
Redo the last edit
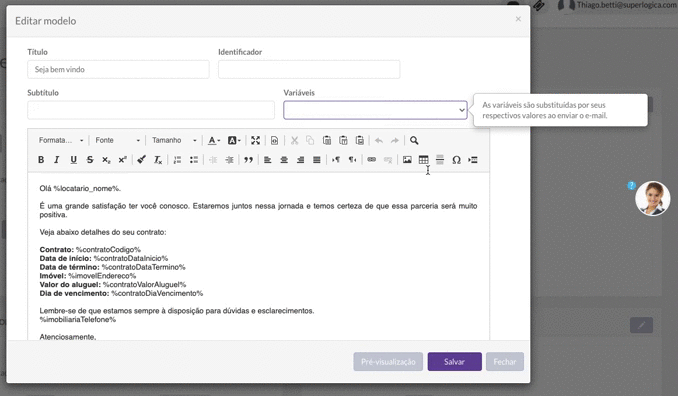tap(394, 140)
